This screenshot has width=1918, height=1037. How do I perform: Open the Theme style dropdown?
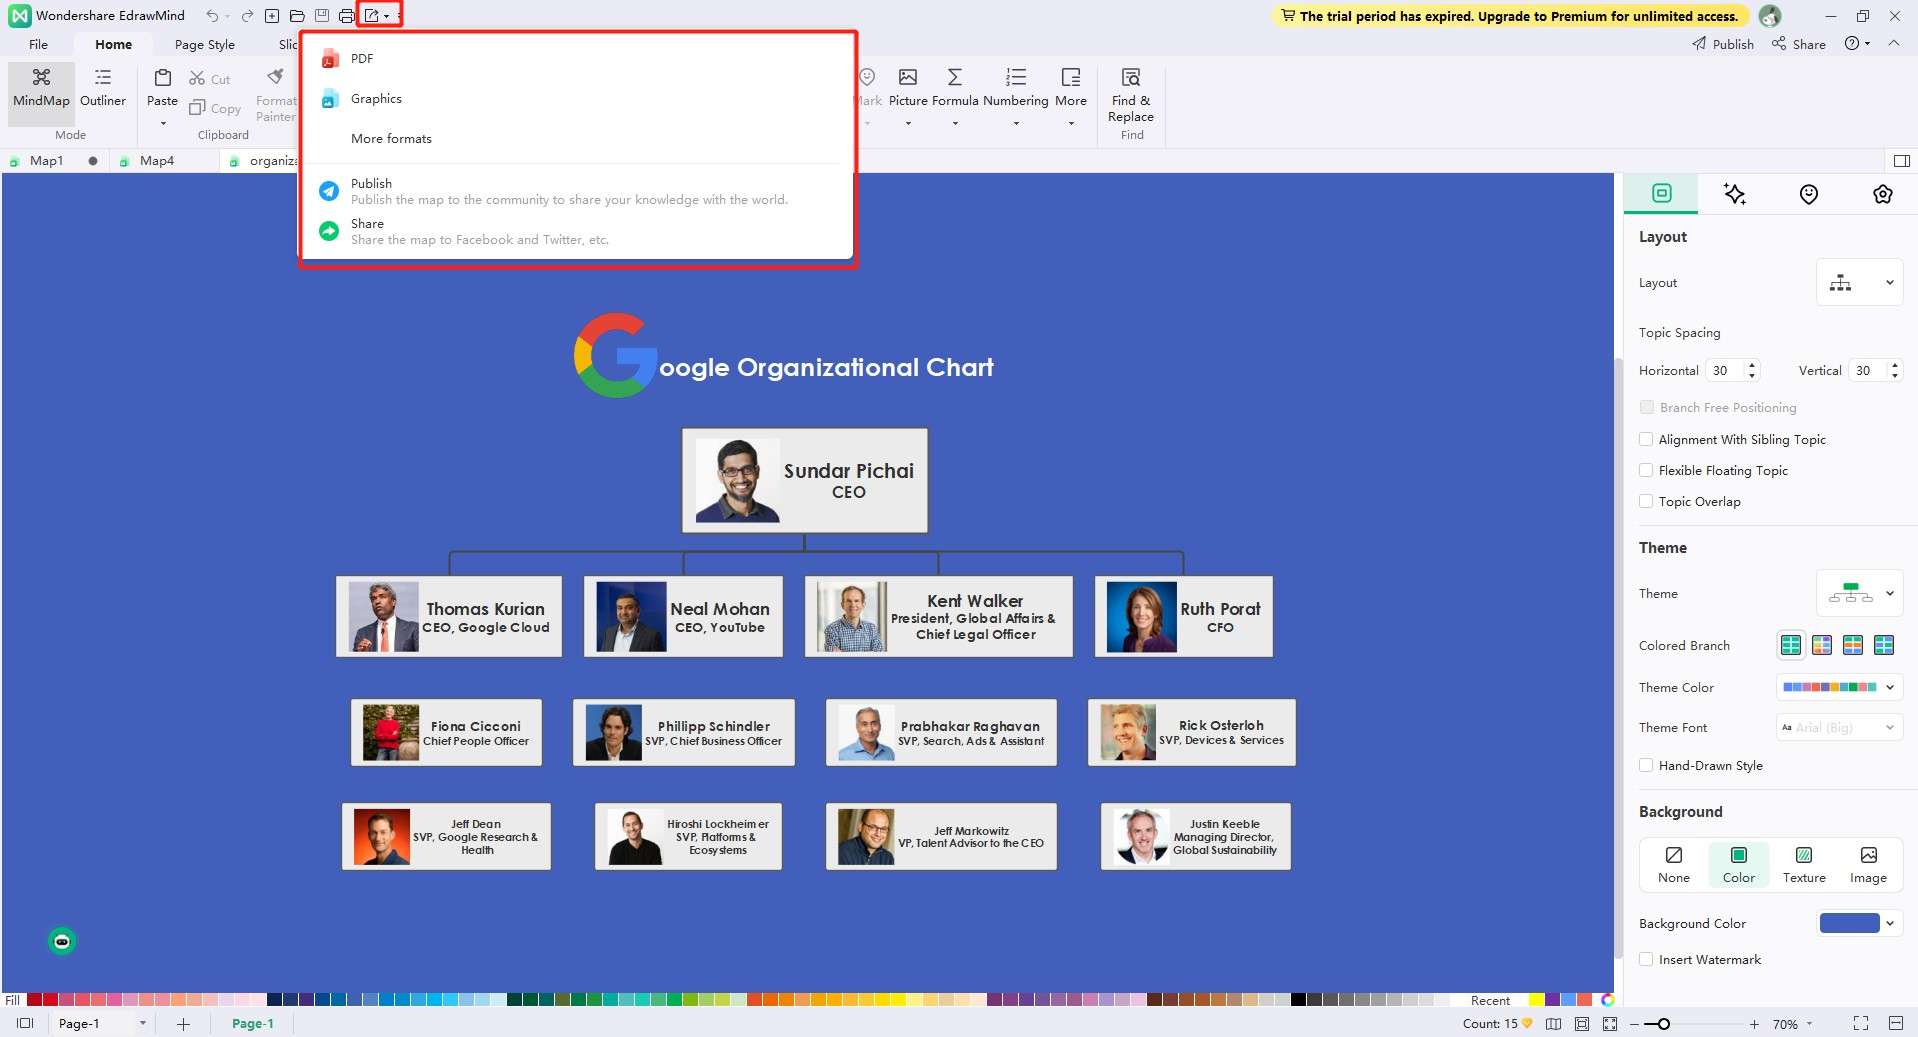point(1859,593)
